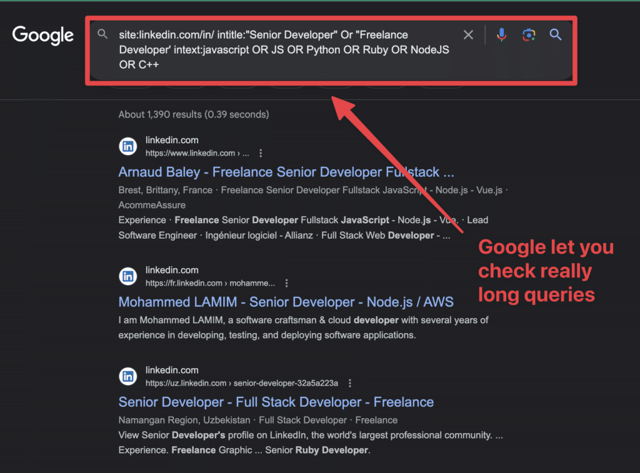The height and width of the screenshot is (473, 640).
Task: Focus the search query text field
Action: point(284,50)
